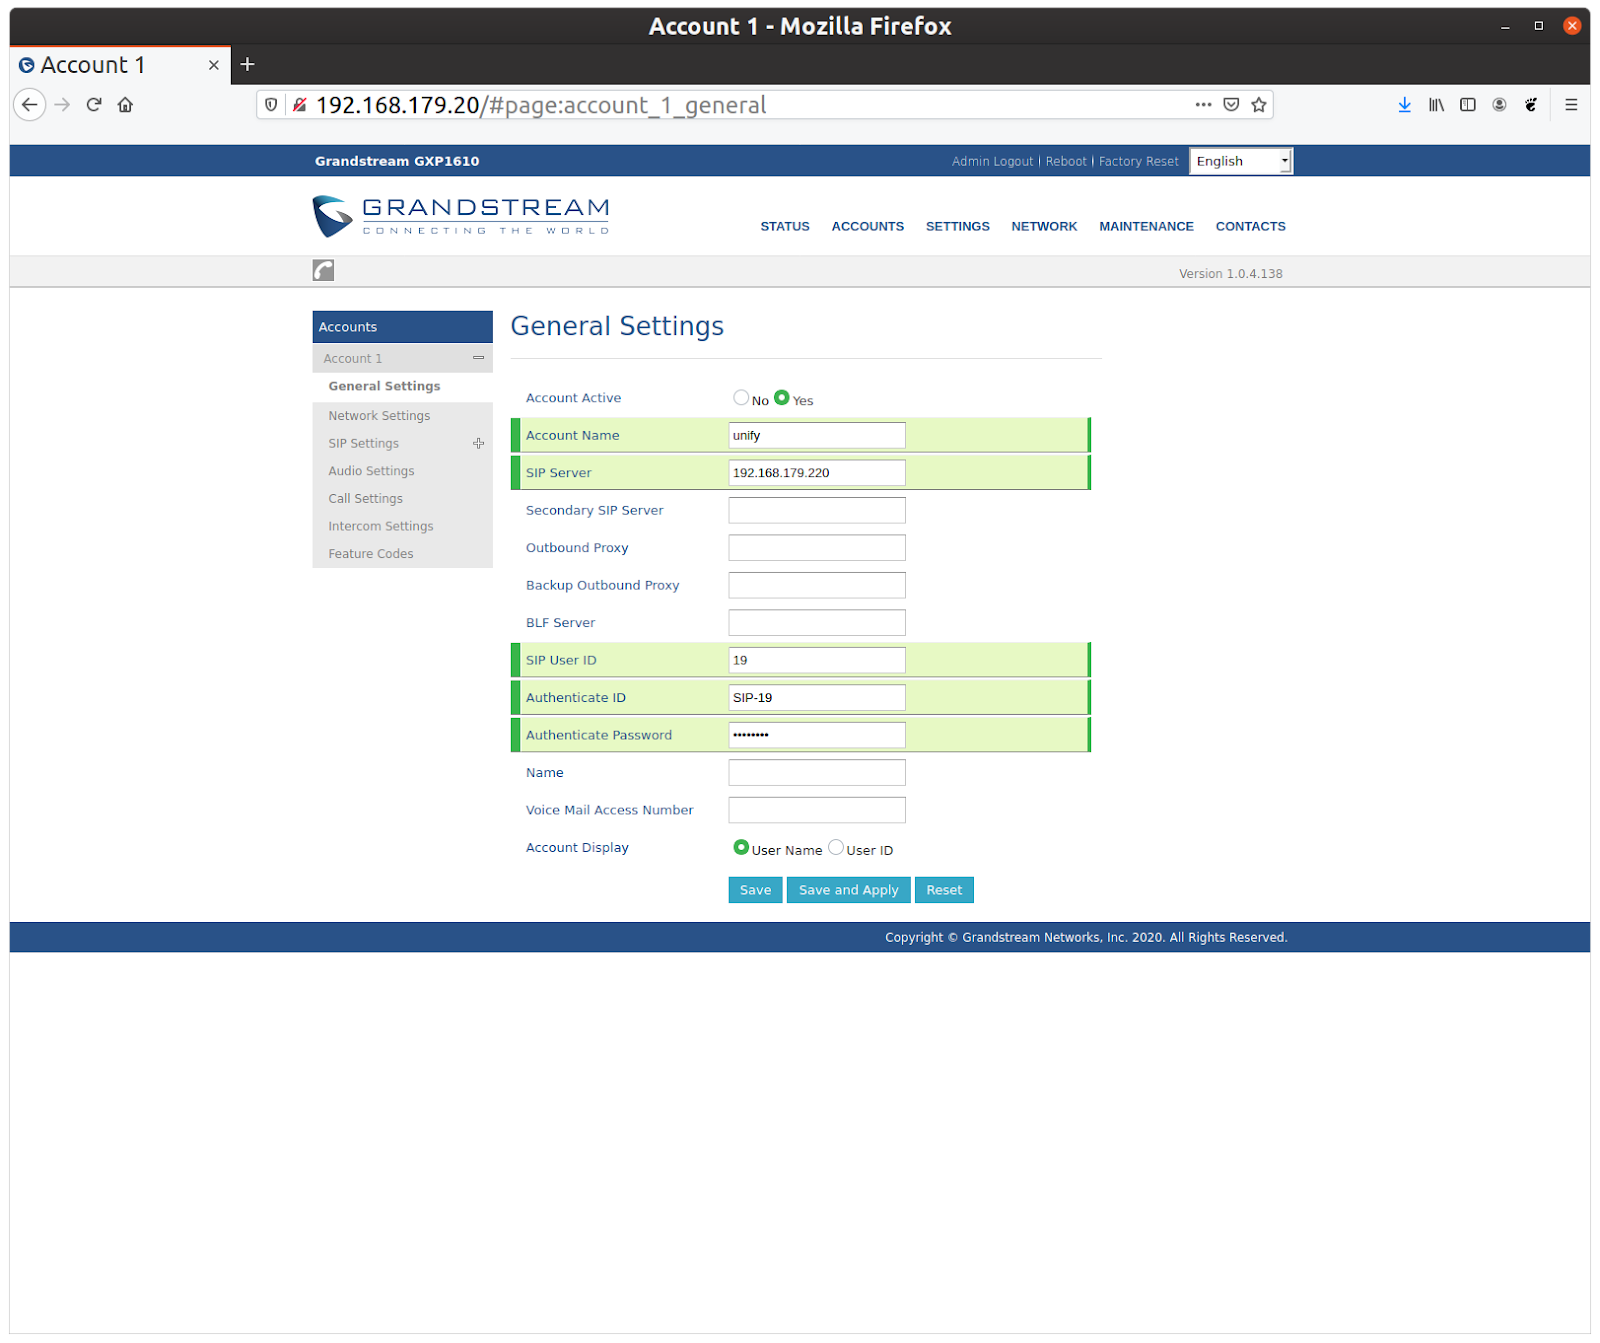Open Call Settings in the sidebar
The height and width of the screenshot is (1343, 1600).
click(365, 499)
